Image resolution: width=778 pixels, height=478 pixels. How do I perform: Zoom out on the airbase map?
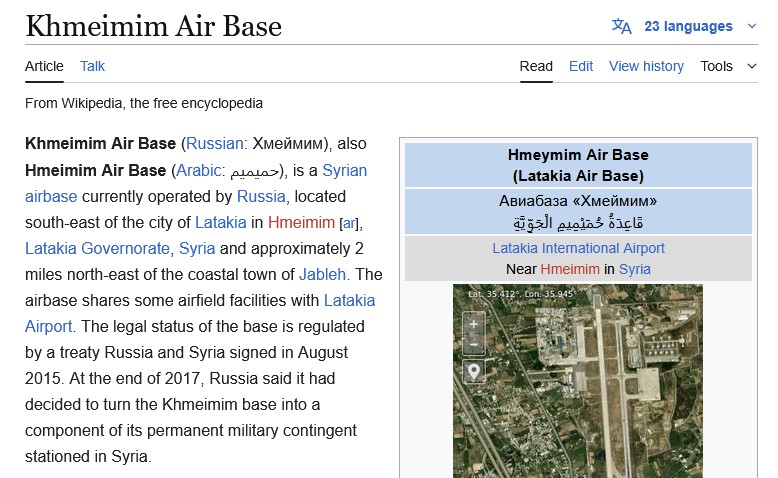(474, 344)
